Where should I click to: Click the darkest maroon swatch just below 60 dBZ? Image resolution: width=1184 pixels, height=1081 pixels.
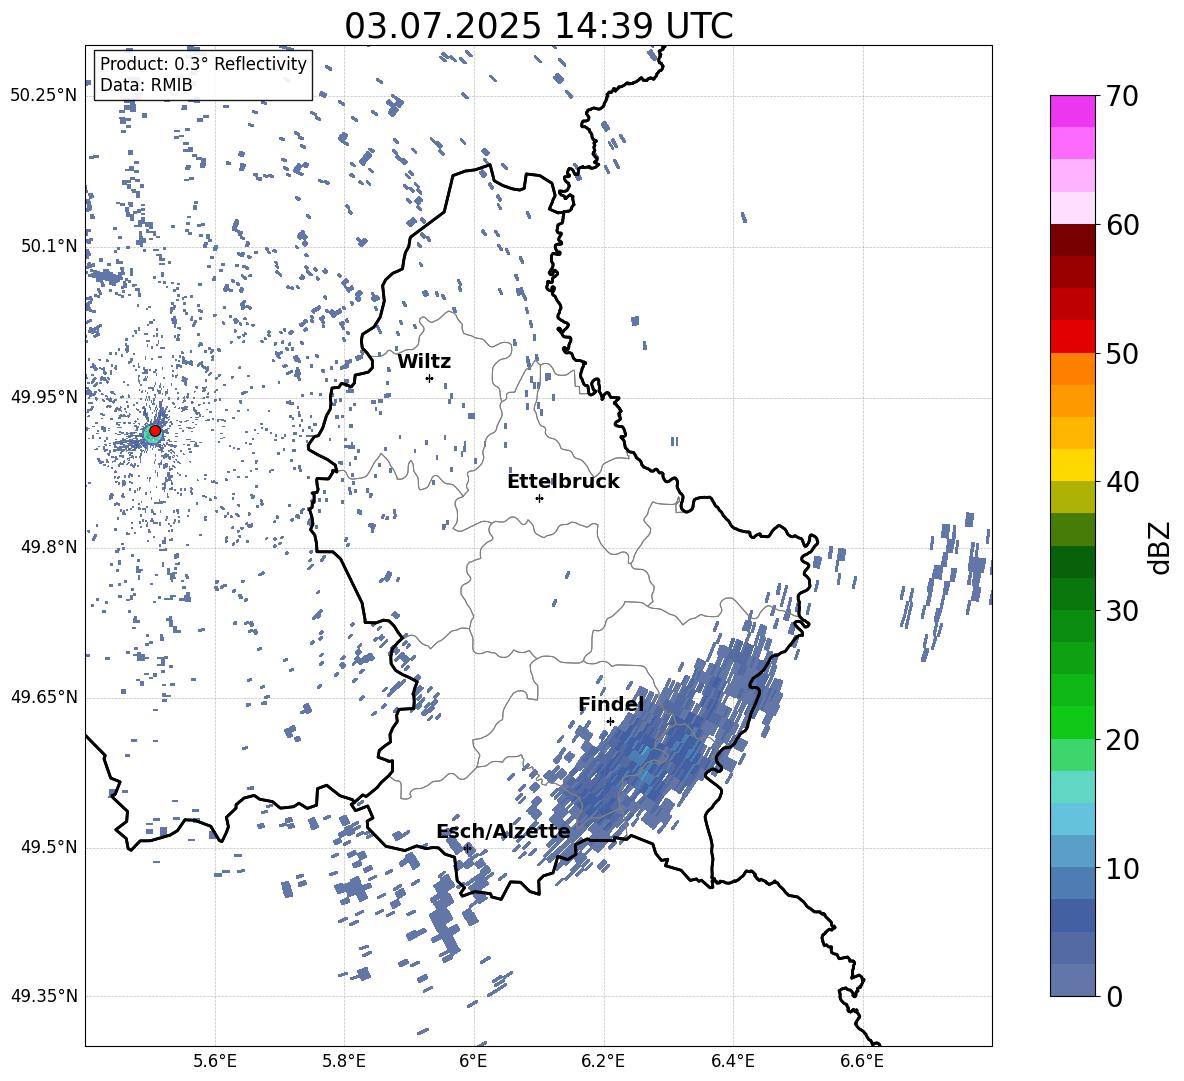pyautogui.click(x=1072, y=240)
